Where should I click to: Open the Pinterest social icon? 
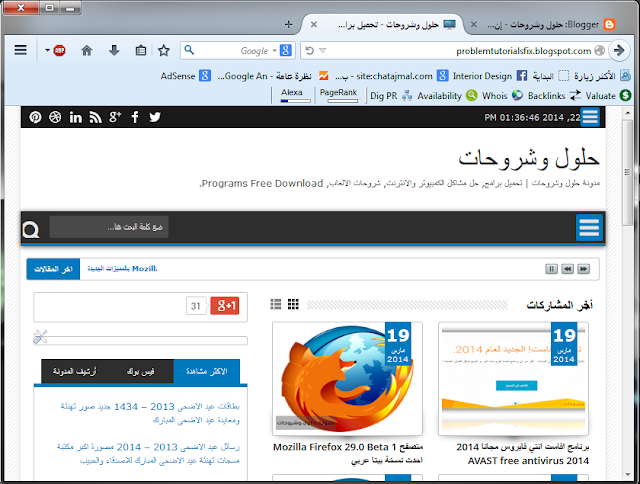click(x=35, y=117)
